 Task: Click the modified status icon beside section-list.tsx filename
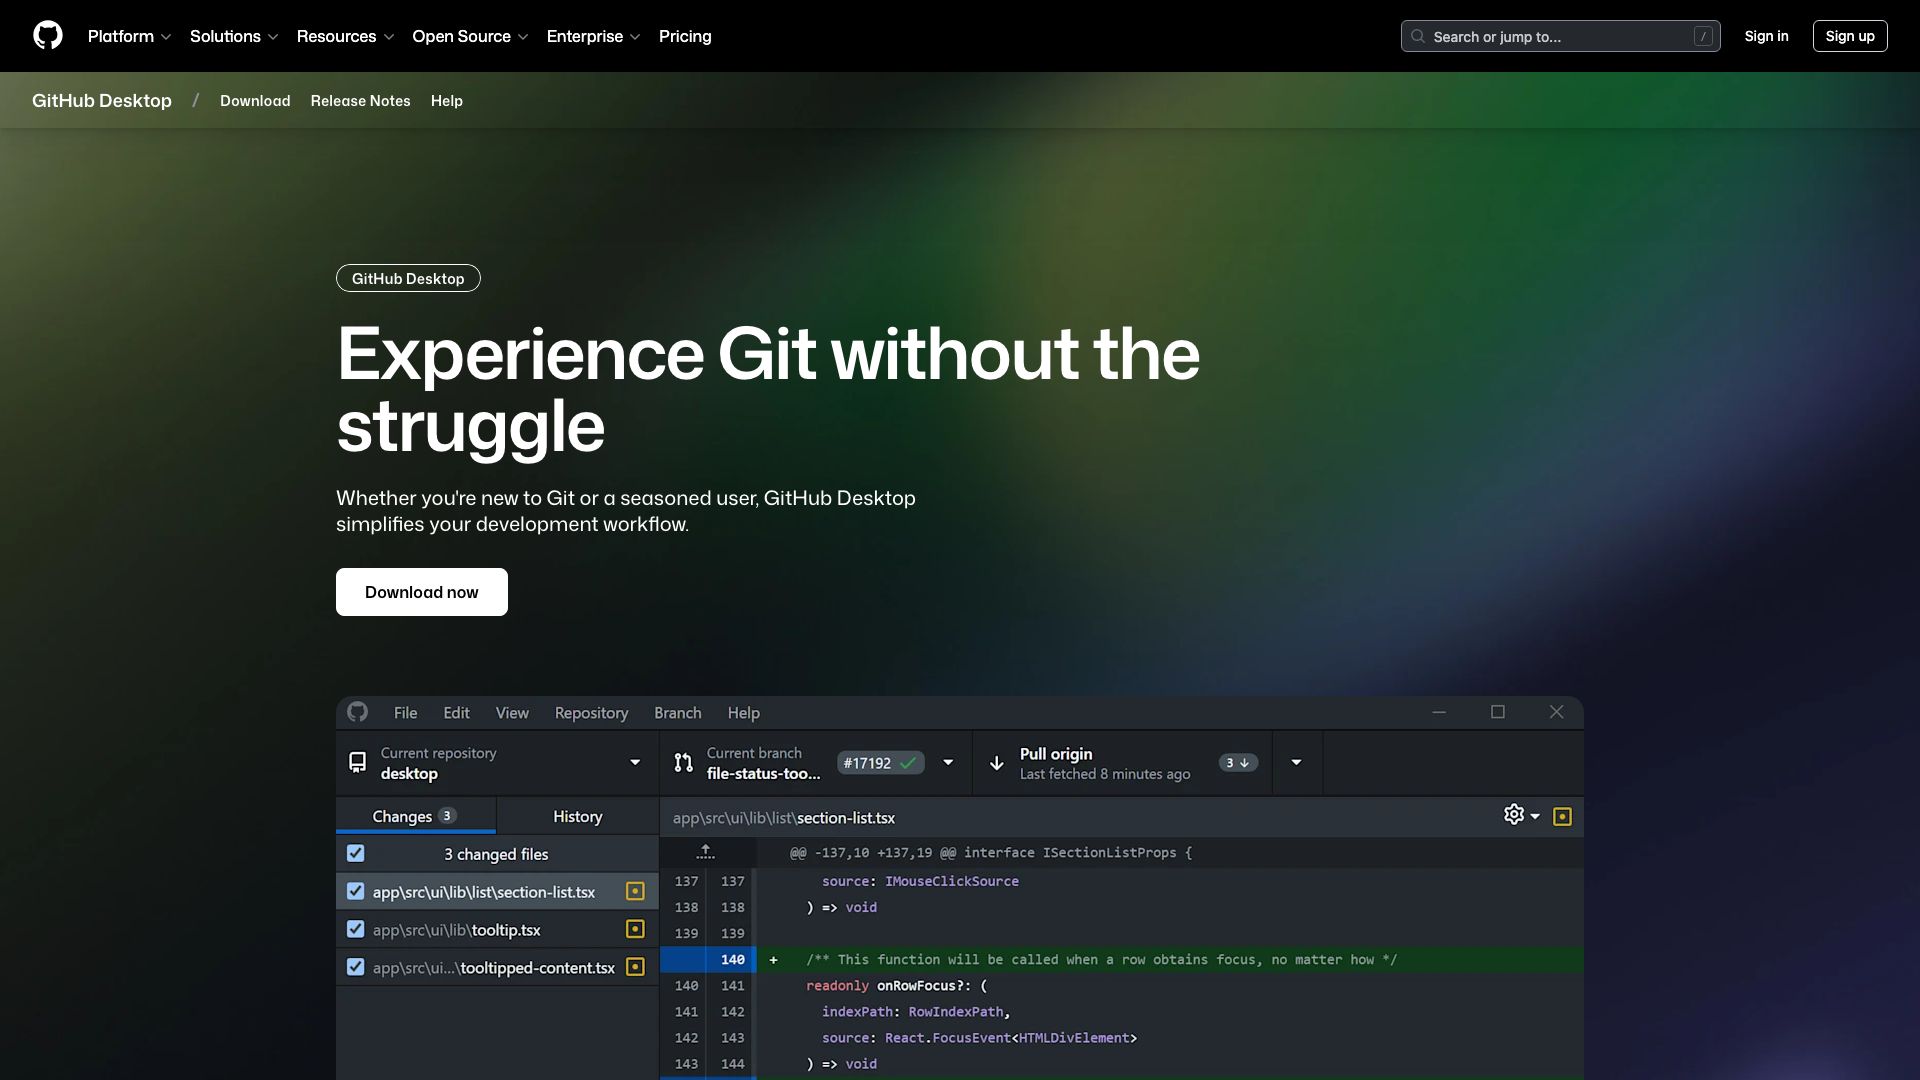pyautogui.click(x=635, y=891)
